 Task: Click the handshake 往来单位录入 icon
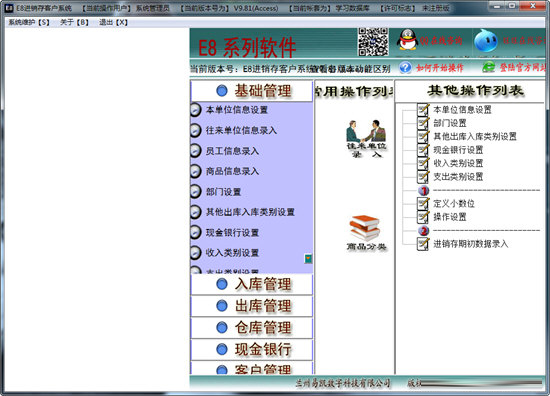pos(366,138)
